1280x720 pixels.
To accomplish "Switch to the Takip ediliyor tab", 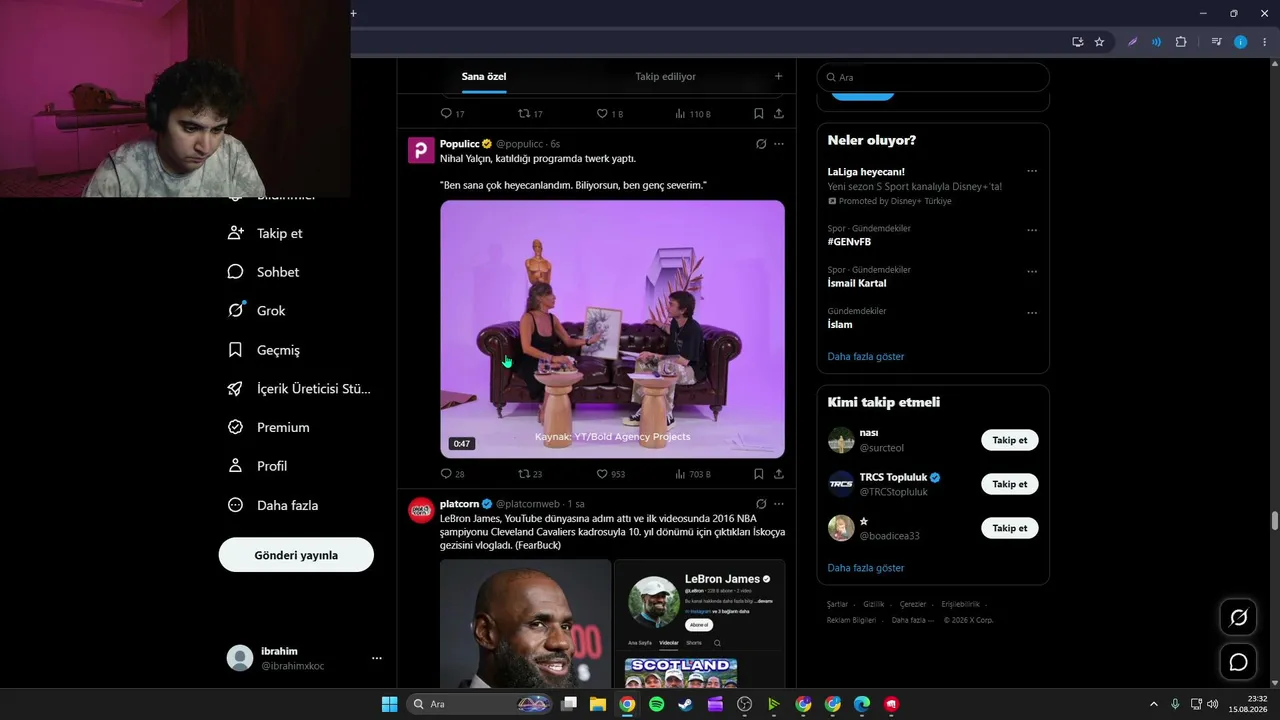I will 665,77.
